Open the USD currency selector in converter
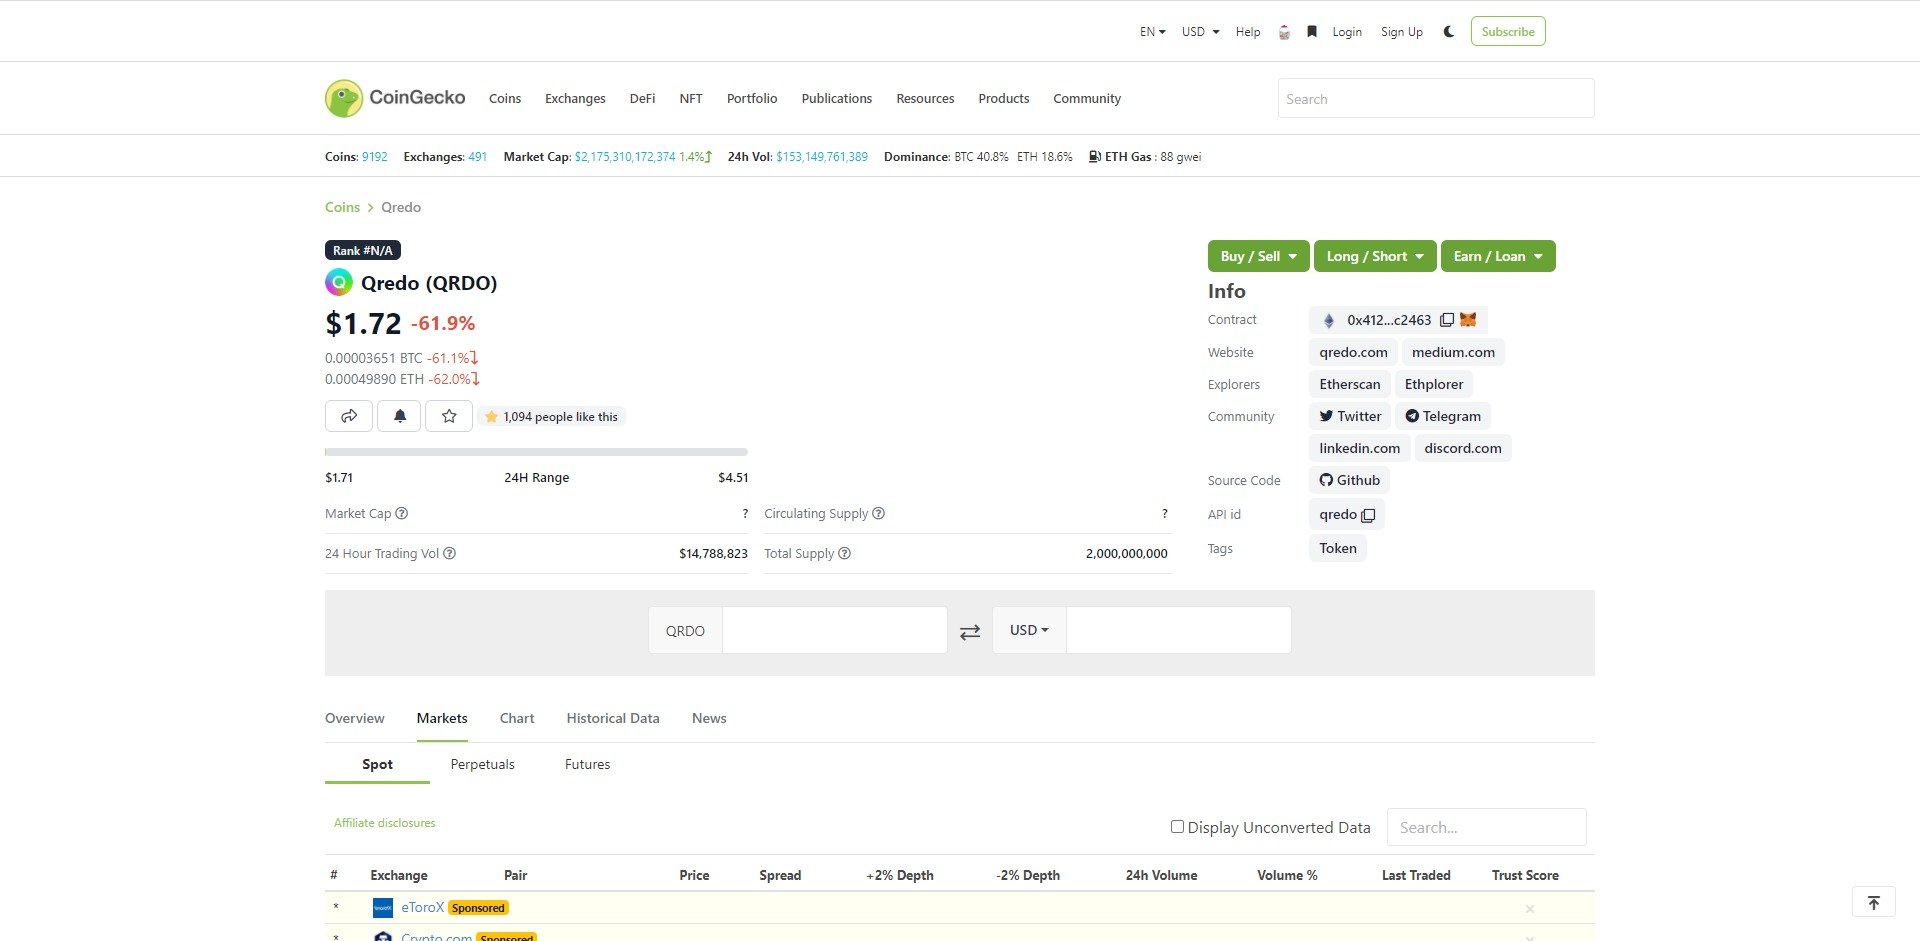The width and height of the screenshot is (1920, 941). click(x=1029, y=630)
